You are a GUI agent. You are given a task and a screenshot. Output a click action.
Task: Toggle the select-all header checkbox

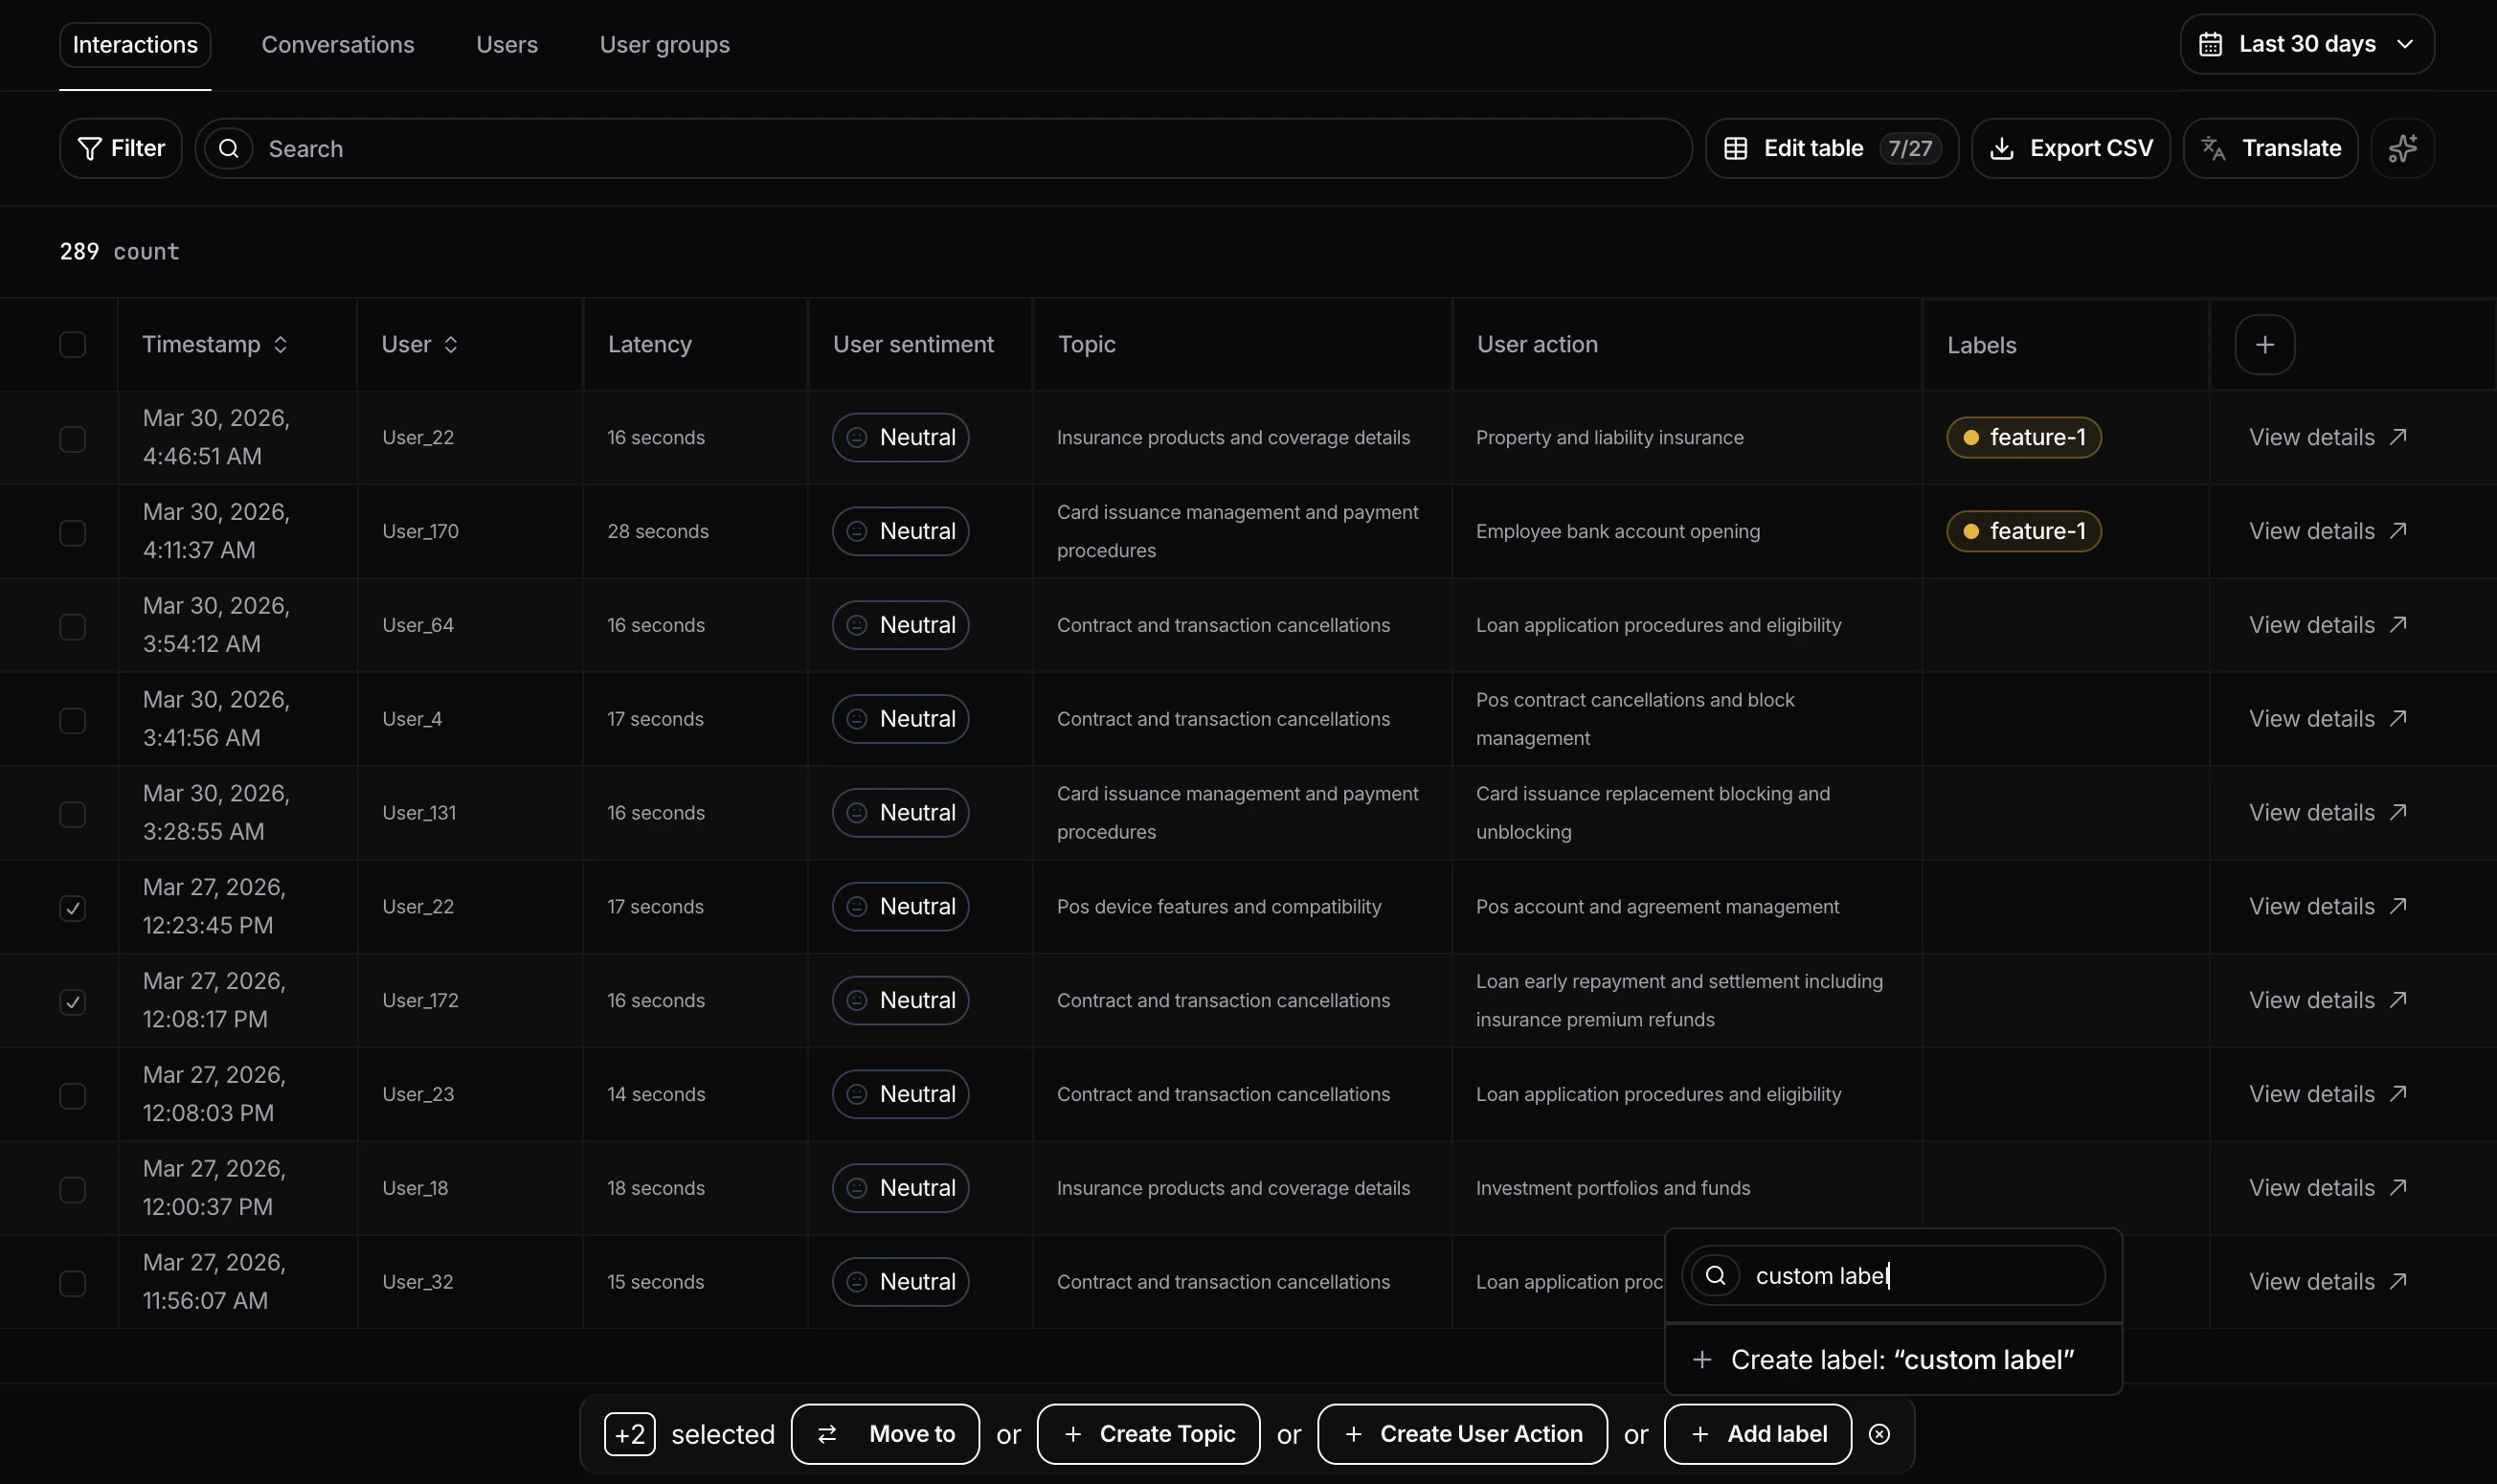tap(72, 345)
